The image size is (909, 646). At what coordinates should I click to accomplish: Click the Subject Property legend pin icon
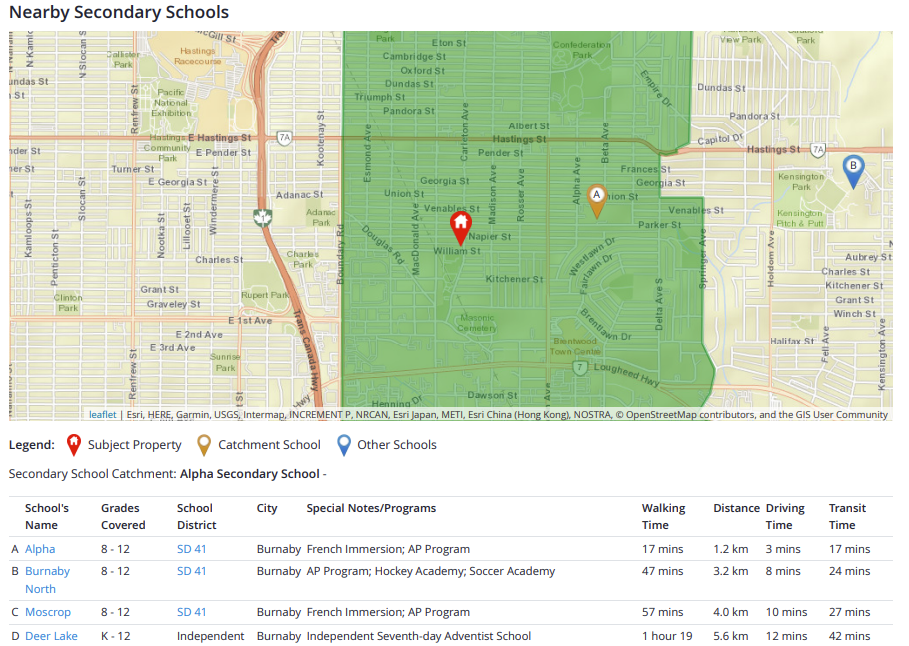[x=73, y=445]
